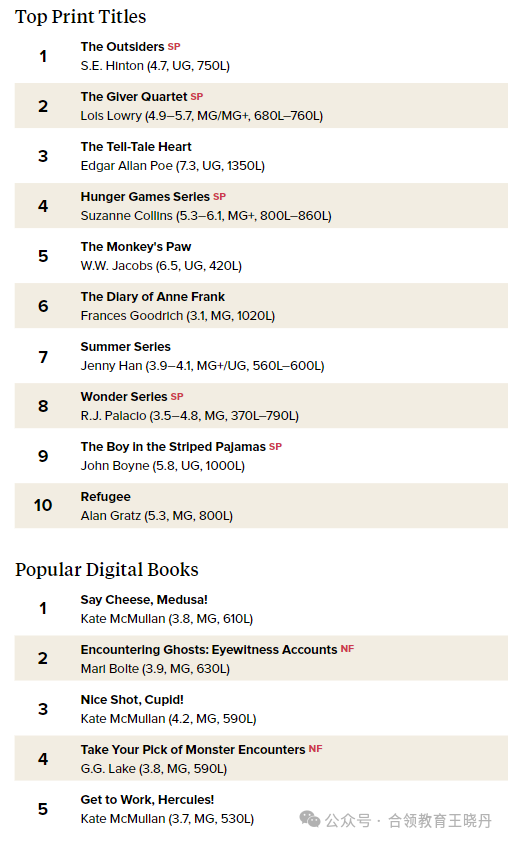
Task: Click the NF badge beside Encountering Ghosts
Action: tap(347, 648)
